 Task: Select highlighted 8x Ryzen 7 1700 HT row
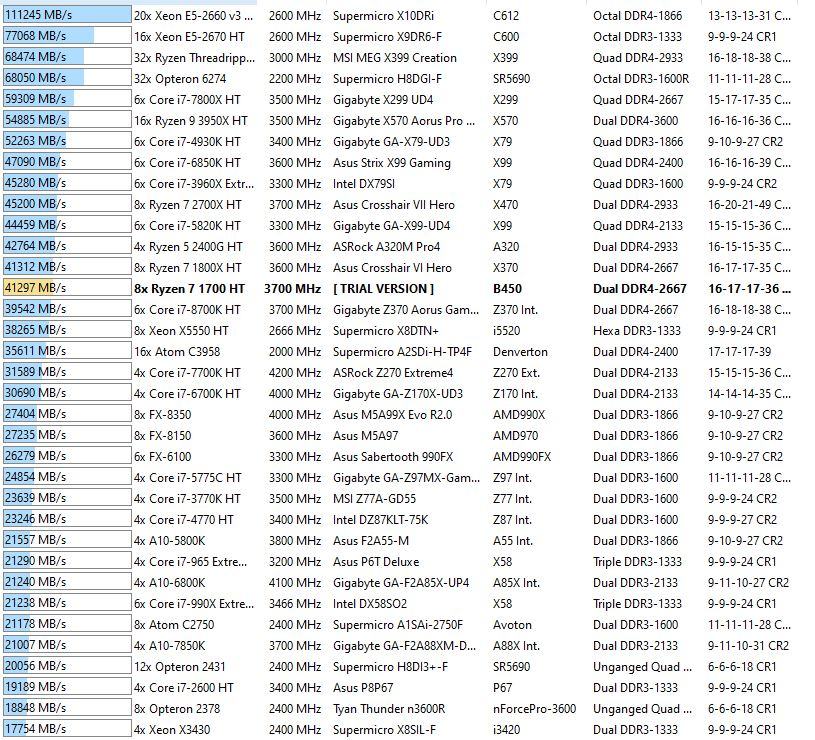(x=397, y=288)
